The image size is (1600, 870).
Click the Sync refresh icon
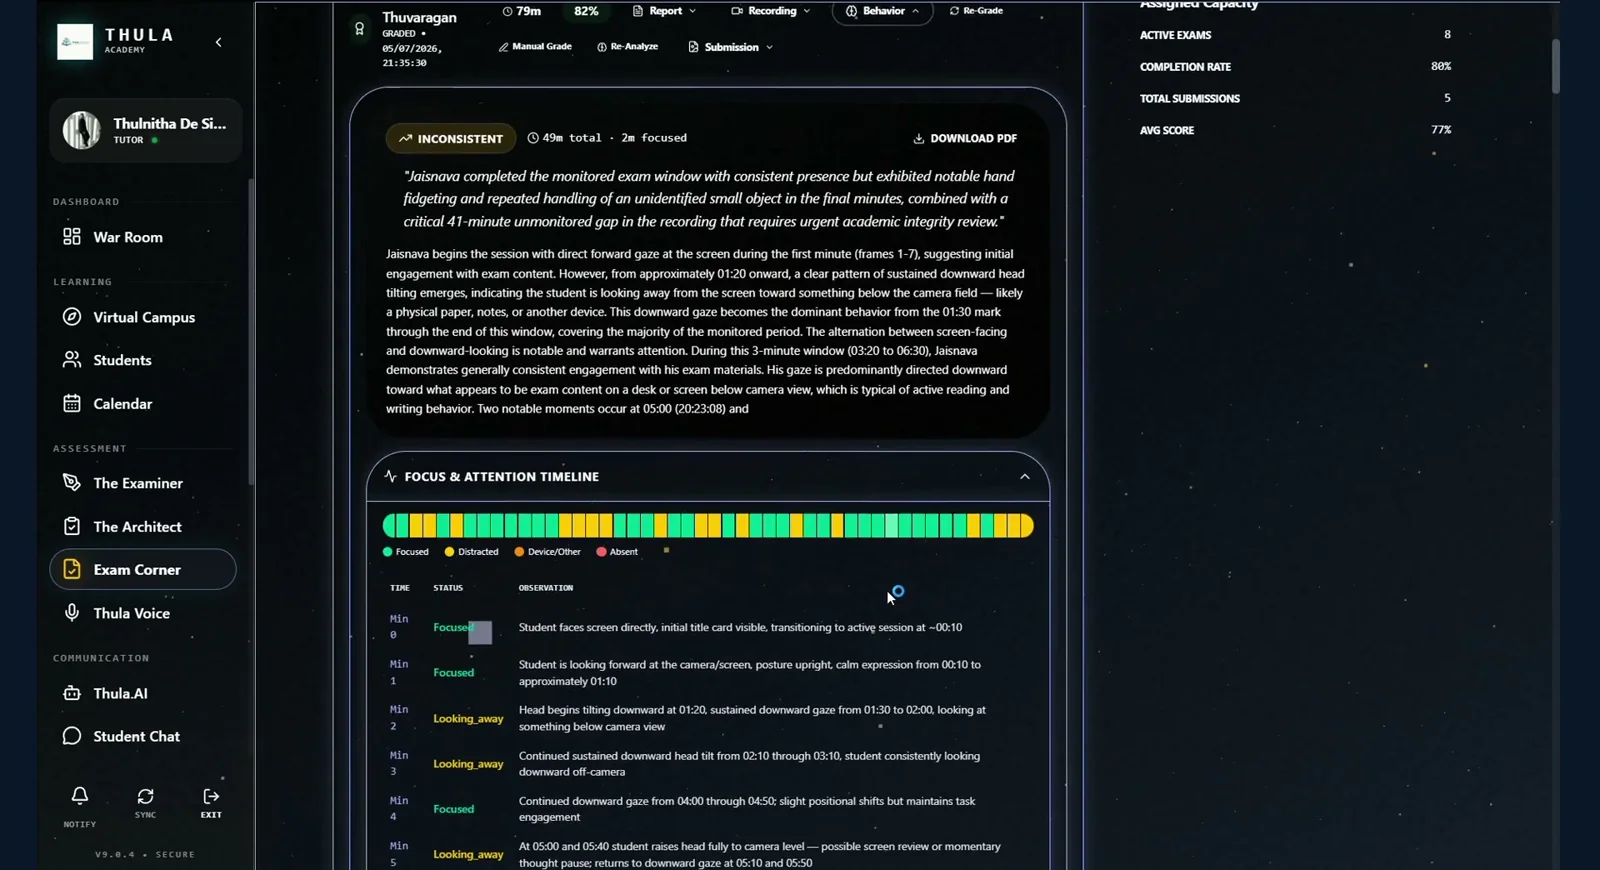click(145, 796)
